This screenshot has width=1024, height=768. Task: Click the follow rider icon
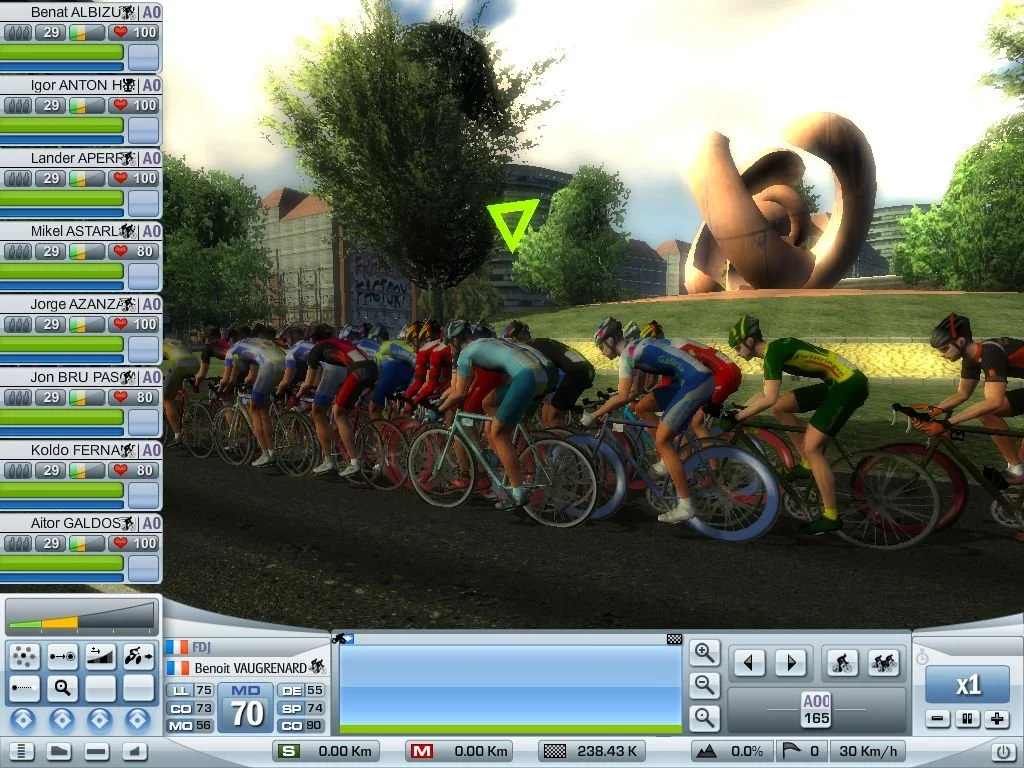click(63, 657)
